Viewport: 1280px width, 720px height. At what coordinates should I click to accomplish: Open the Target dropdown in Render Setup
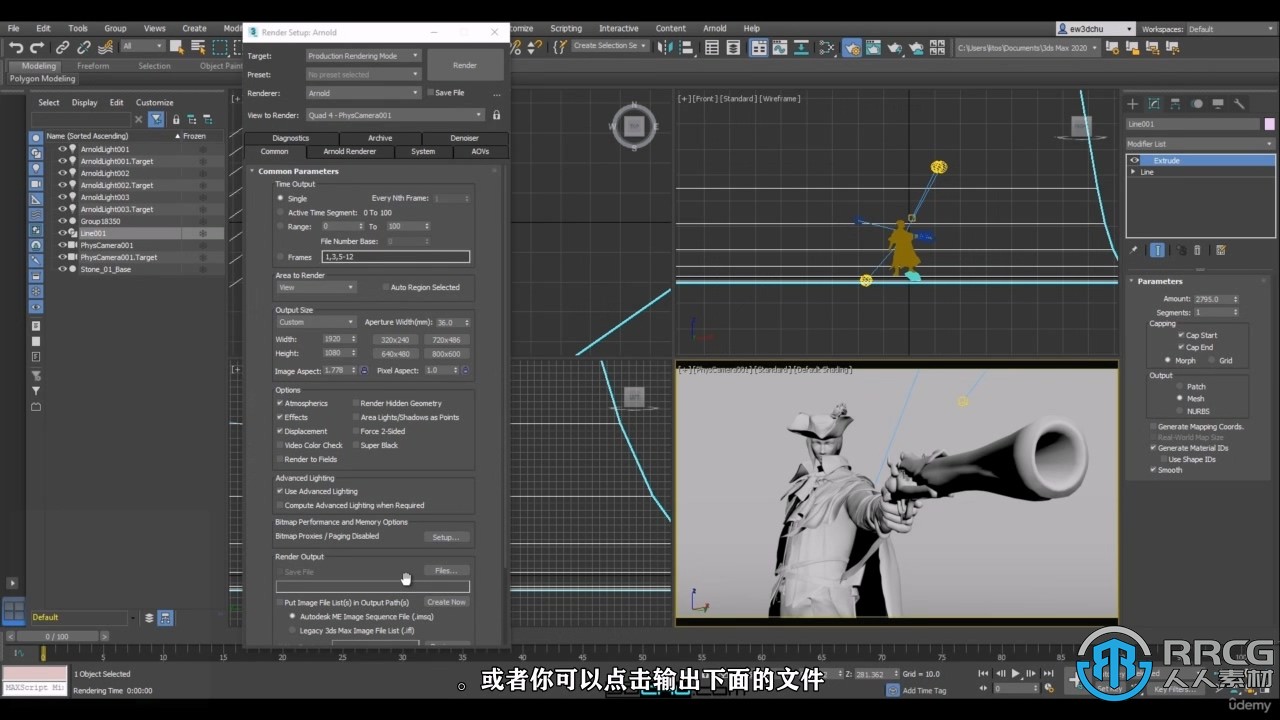[x=363, y=56]
